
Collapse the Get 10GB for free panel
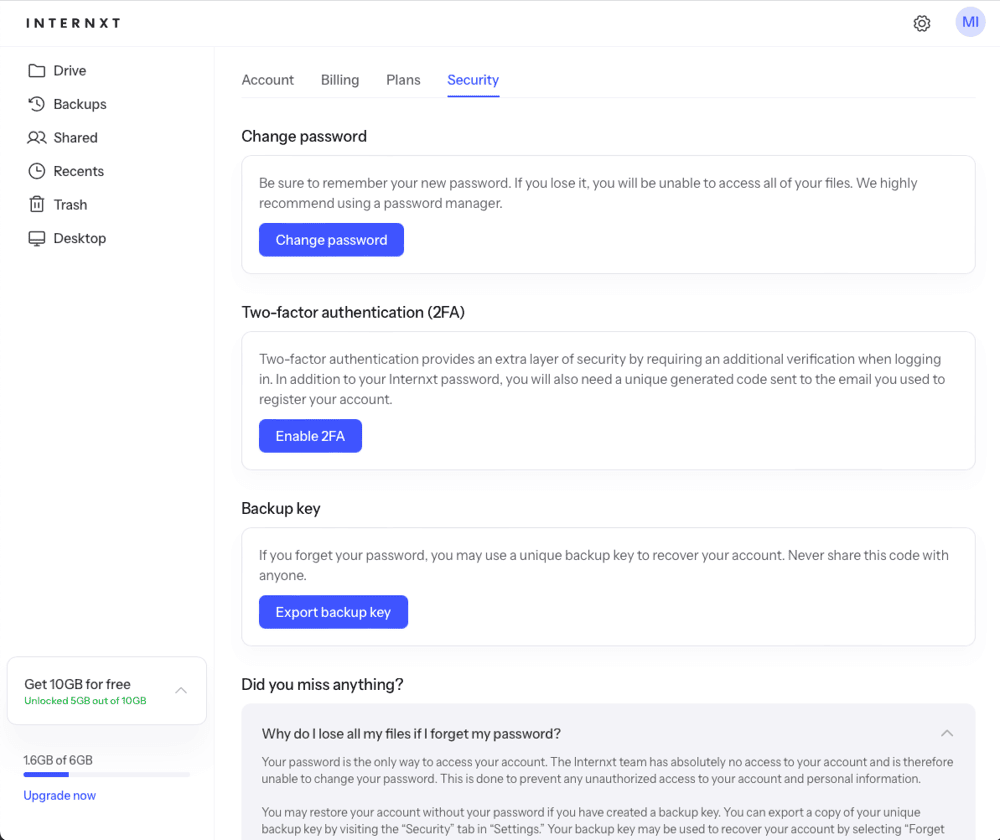point(181,690)
